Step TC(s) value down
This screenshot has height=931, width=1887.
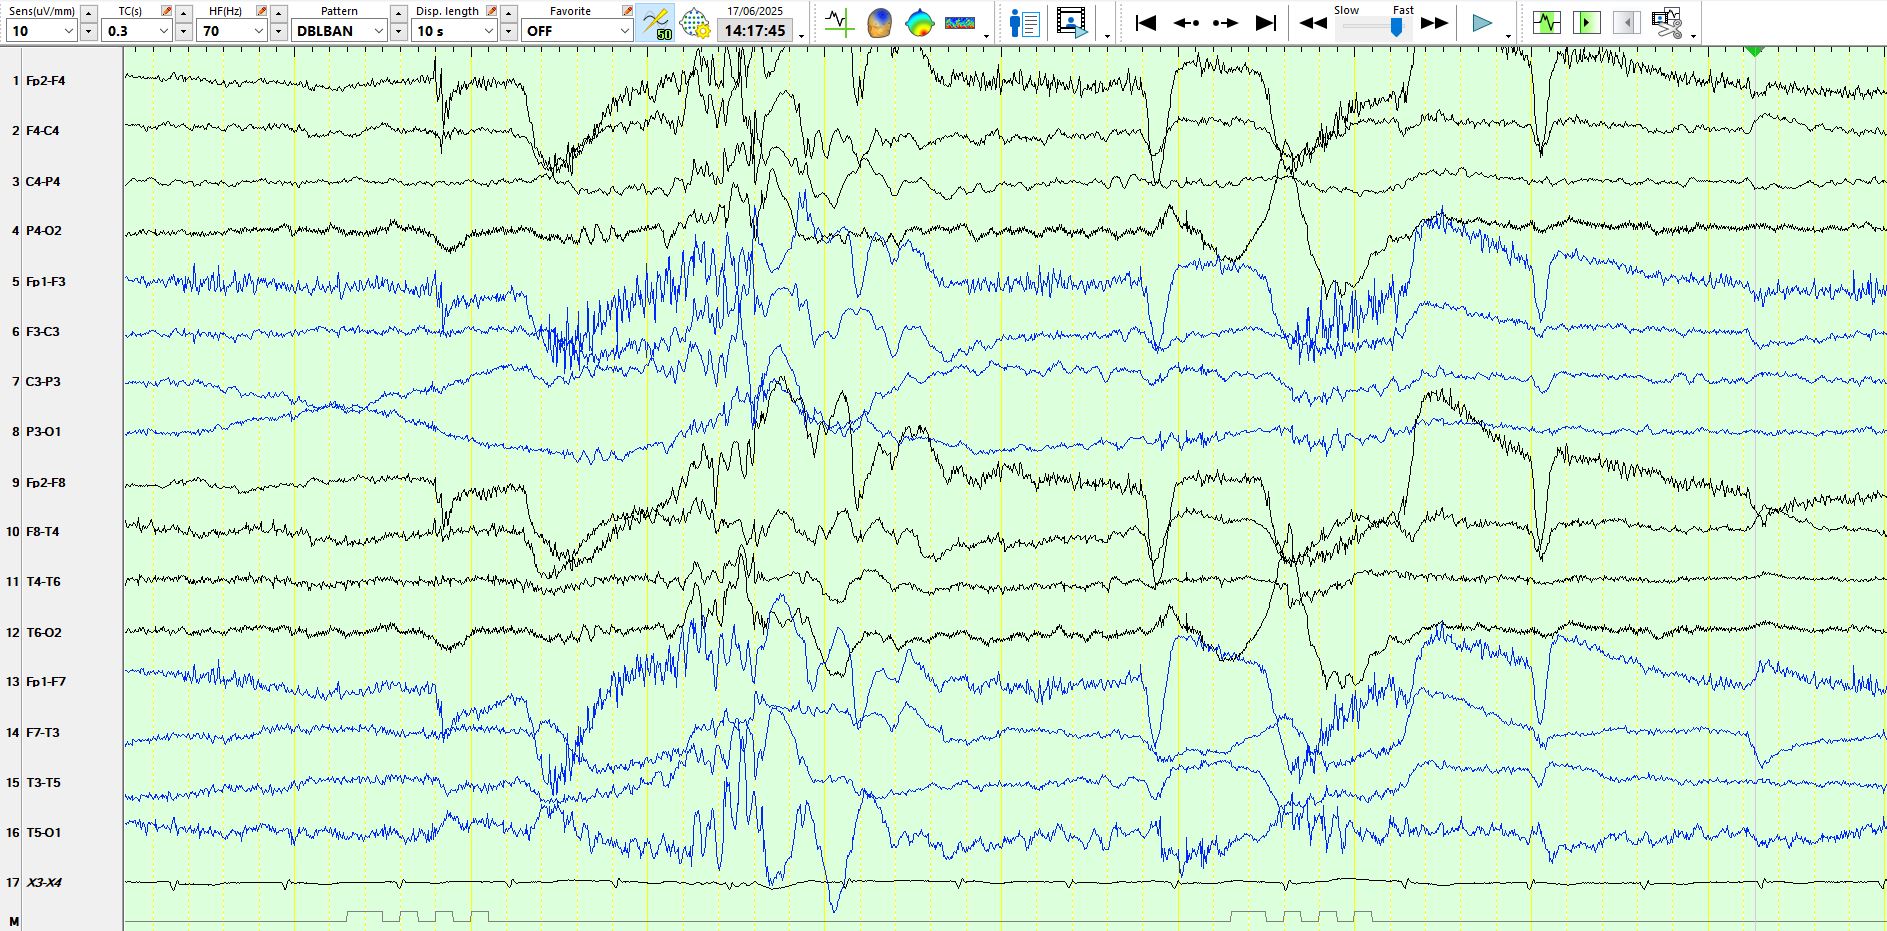(183, 31)
